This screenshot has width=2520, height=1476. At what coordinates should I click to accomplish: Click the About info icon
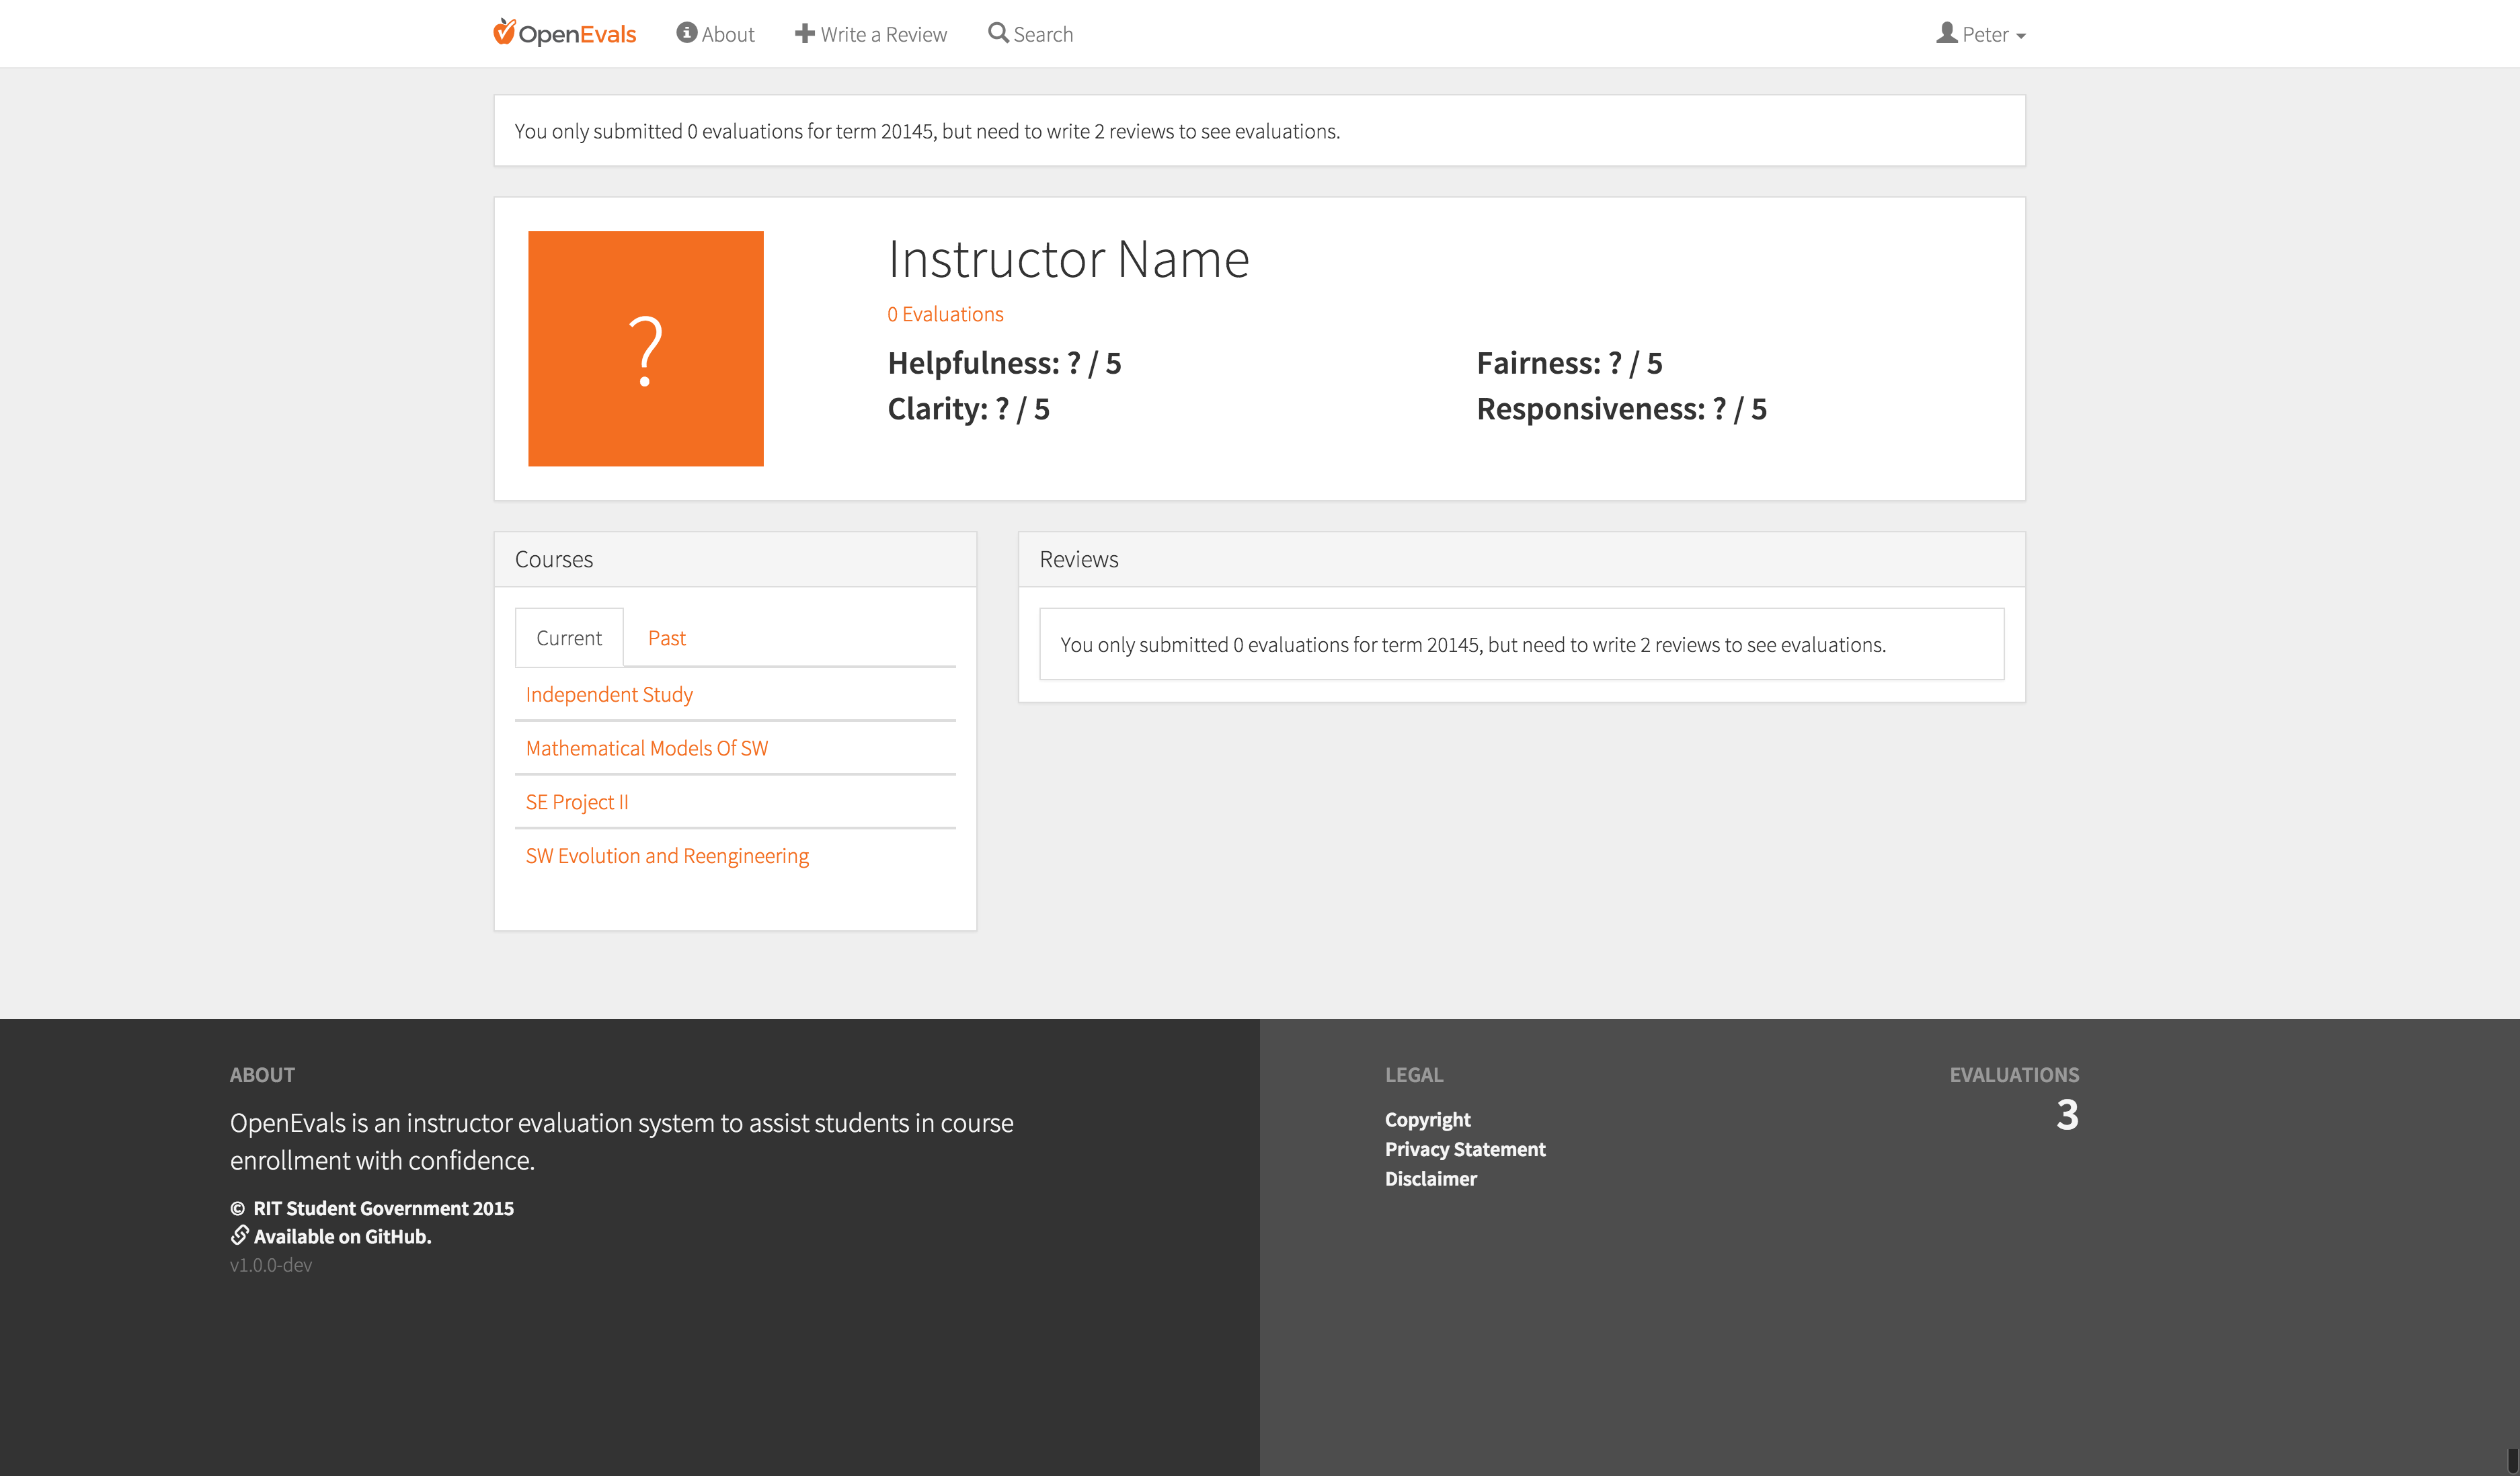[x=686, y=33]
